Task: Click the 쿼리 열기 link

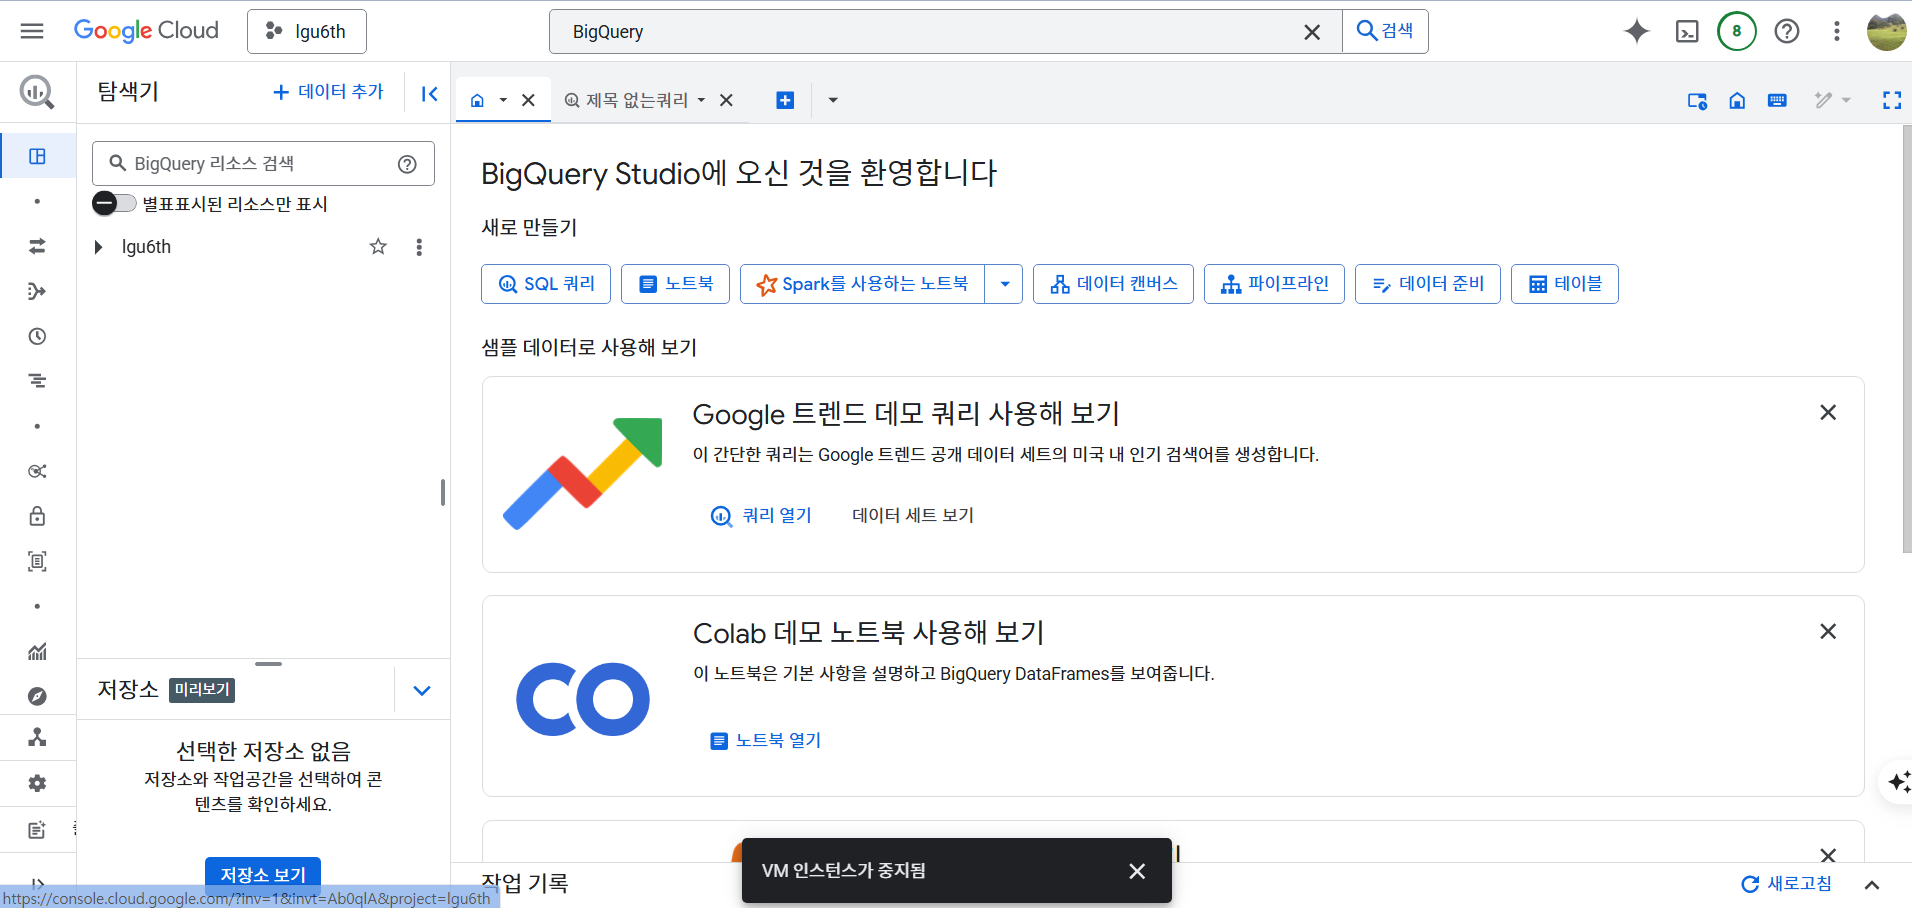Action: tap(761, 516)
